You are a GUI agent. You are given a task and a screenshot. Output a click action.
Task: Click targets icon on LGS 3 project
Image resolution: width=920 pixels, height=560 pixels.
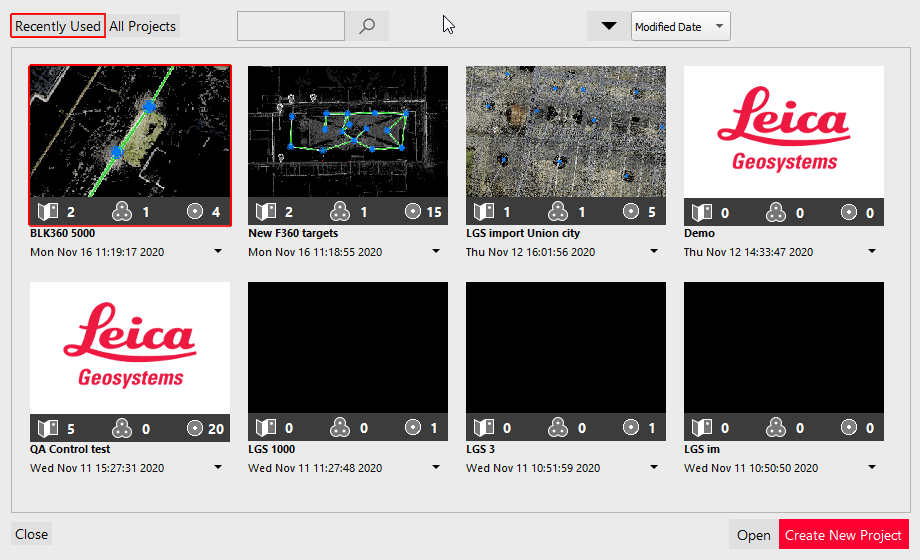click(631, 428)
